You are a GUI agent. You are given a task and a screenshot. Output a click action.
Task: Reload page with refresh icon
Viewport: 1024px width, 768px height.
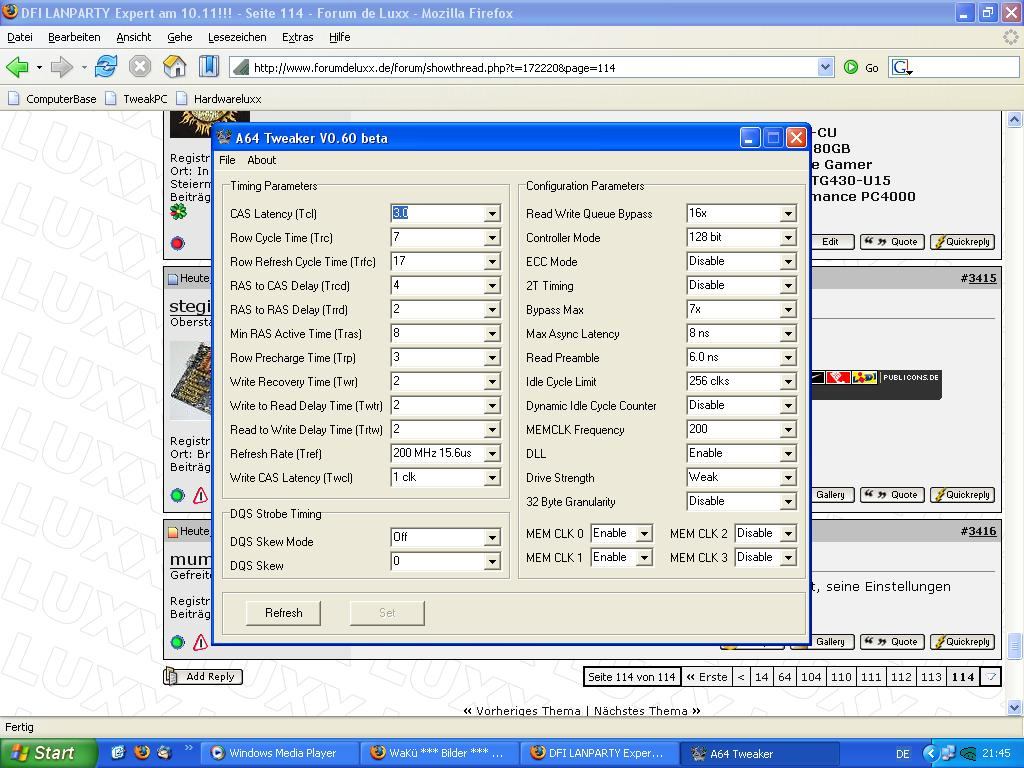[105, 67]
